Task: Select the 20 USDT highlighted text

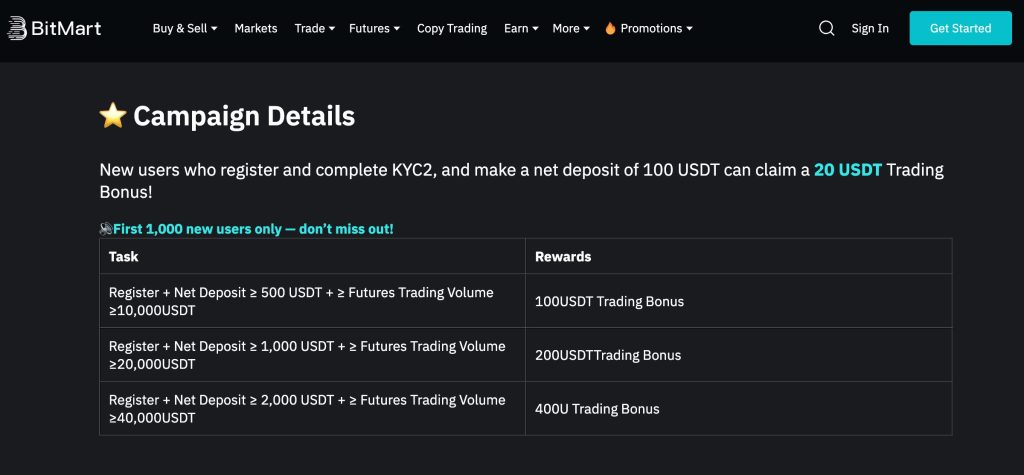Action: click(x=848, y=170)
